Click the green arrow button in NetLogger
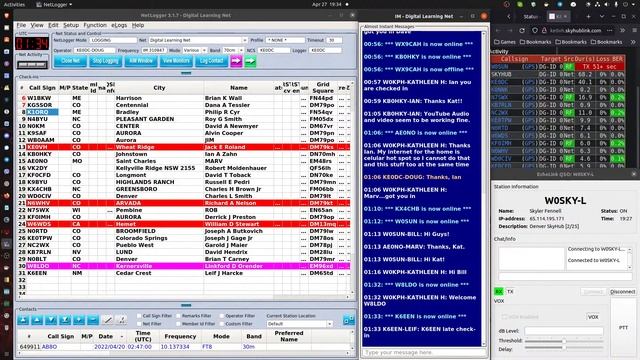The width and height of the screenshot is (640, 360). (x=250, y=61)
